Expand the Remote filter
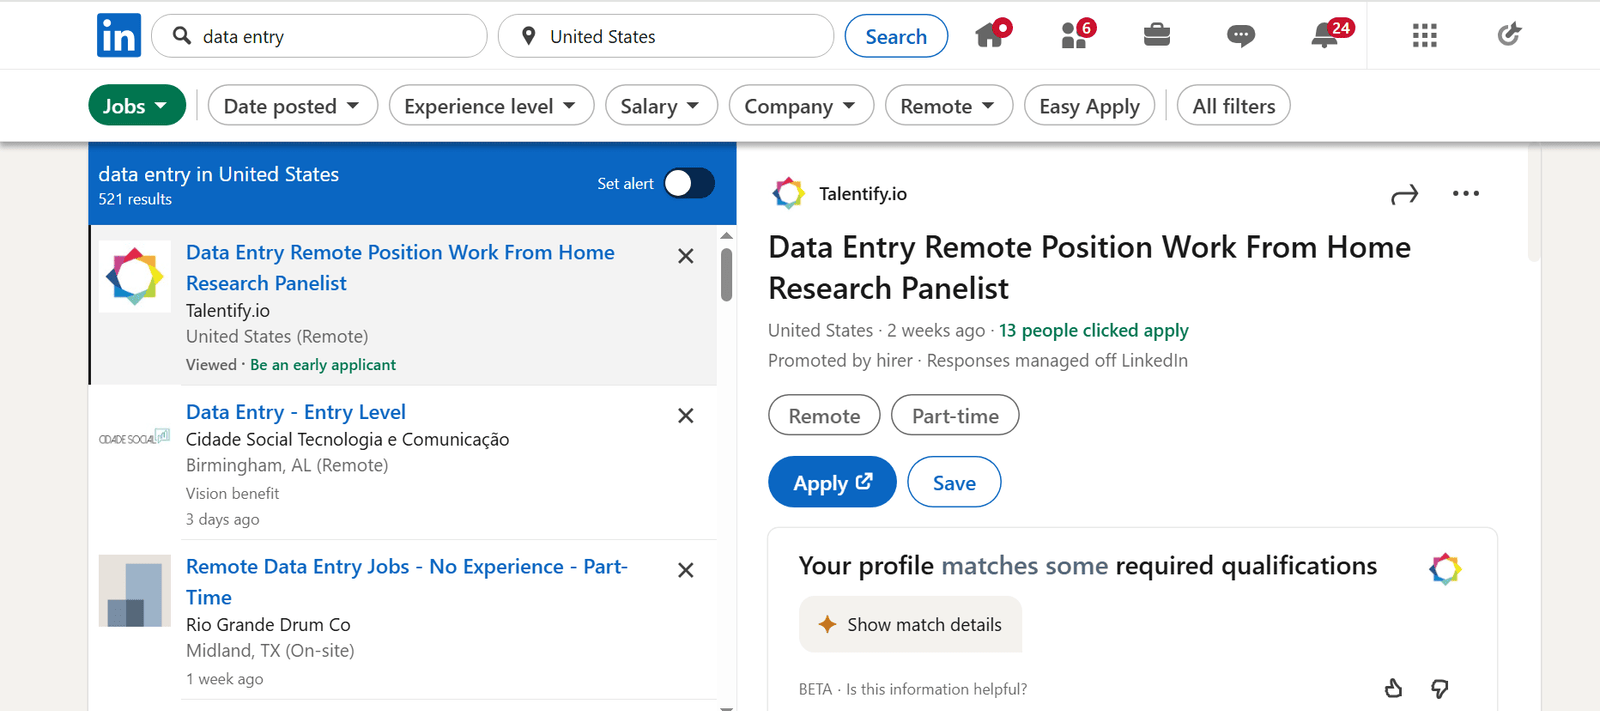Screen dimensions: 1600x711 (x=948, y=105)
